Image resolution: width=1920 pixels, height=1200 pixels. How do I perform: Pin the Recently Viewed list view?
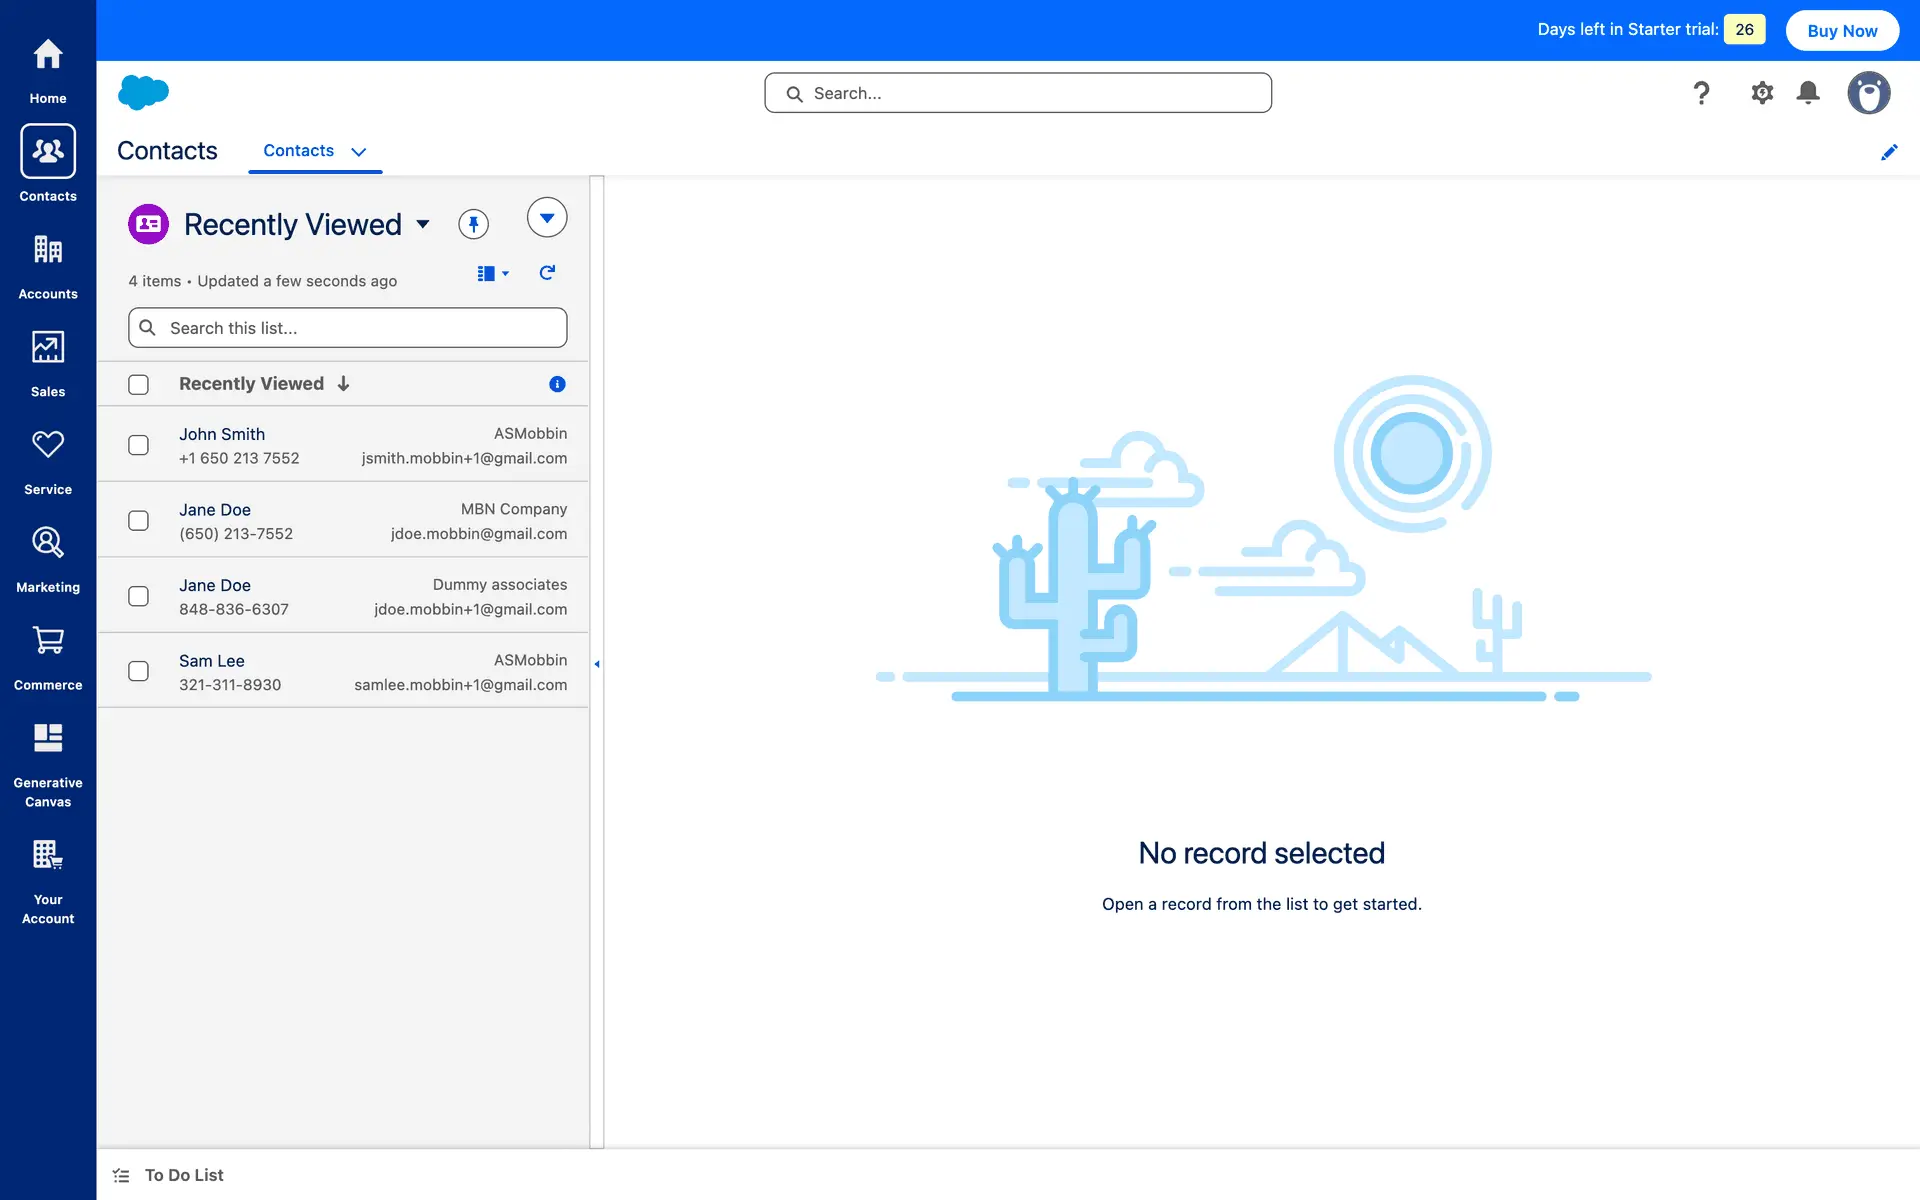tap(473, 224)
